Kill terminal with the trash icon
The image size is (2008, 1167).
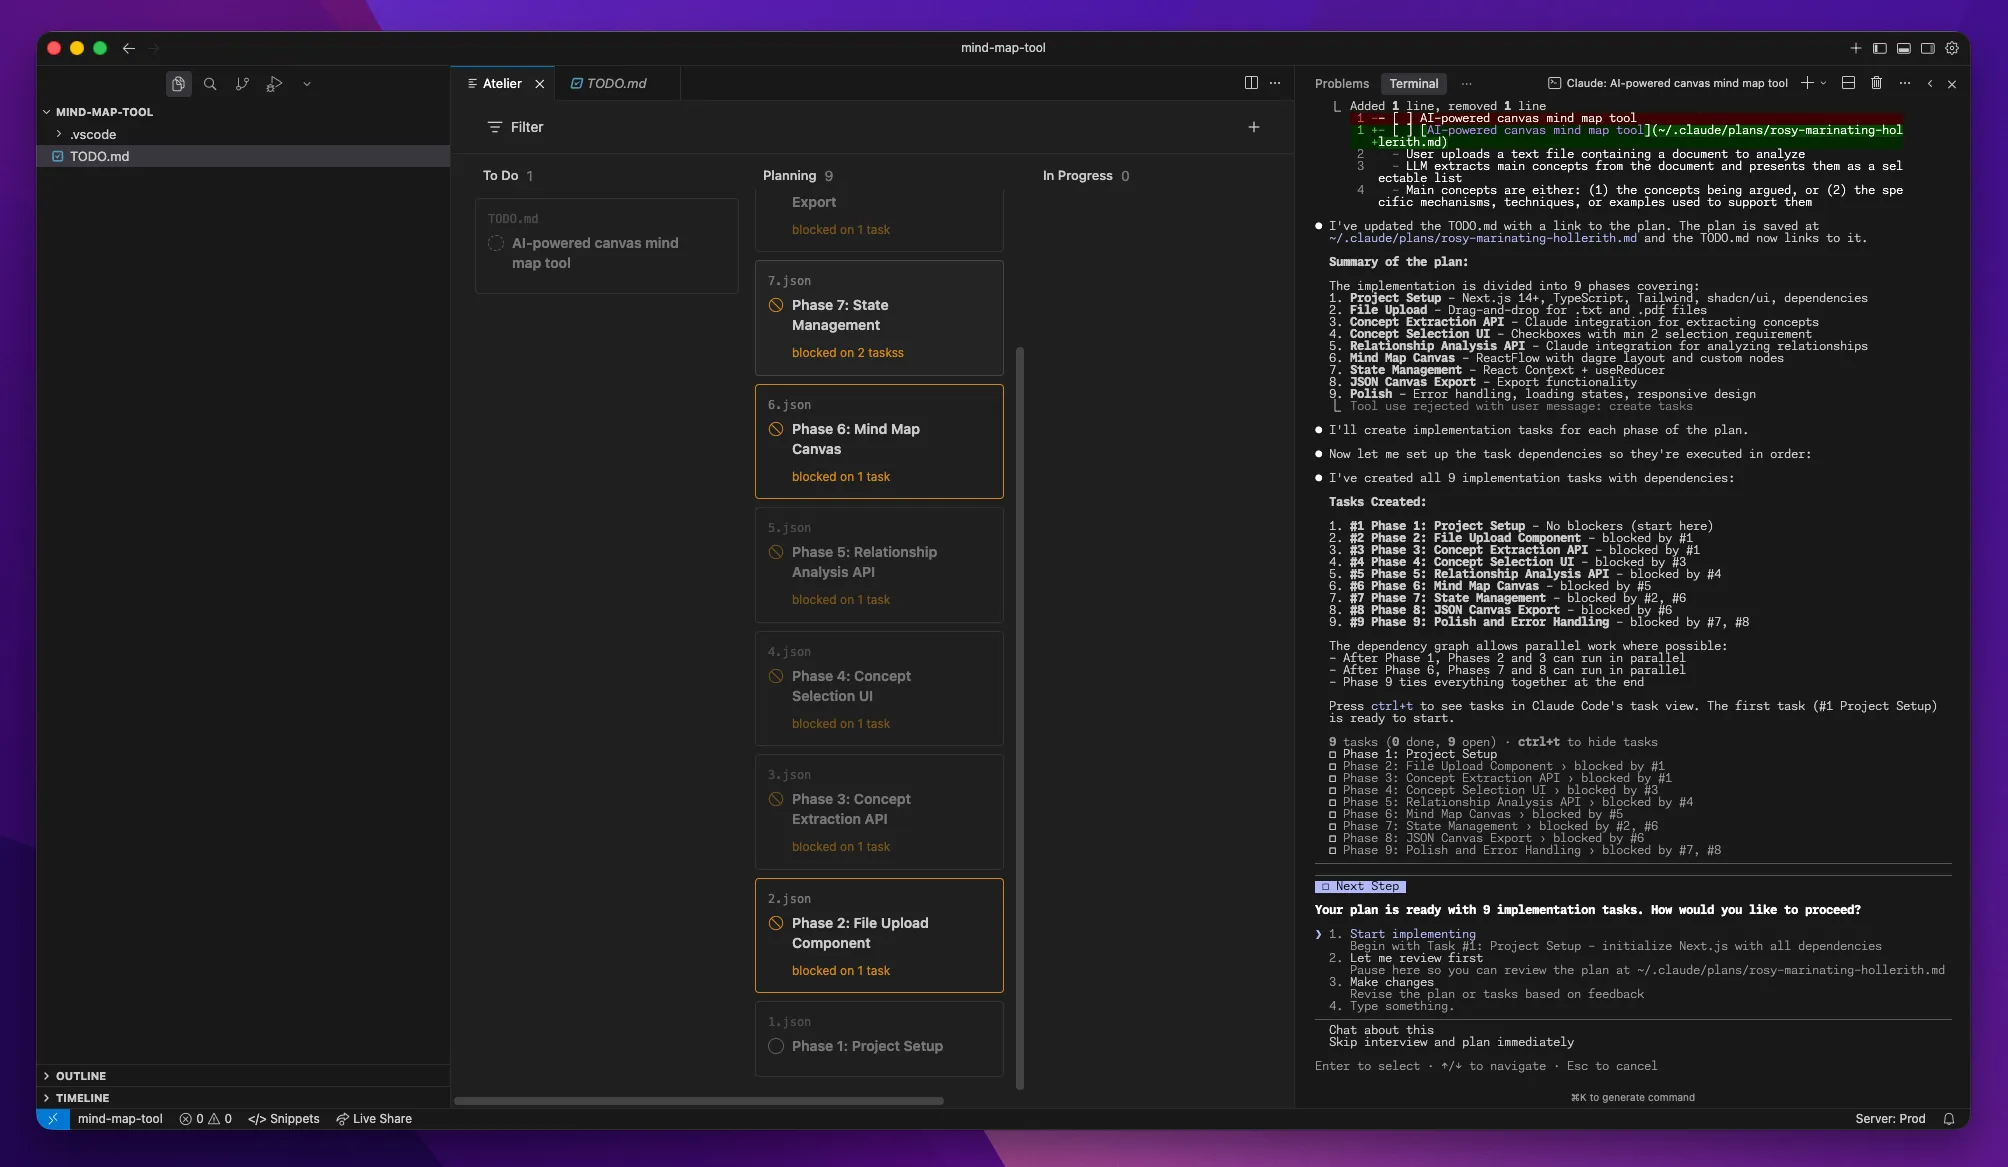[1876, 83]
